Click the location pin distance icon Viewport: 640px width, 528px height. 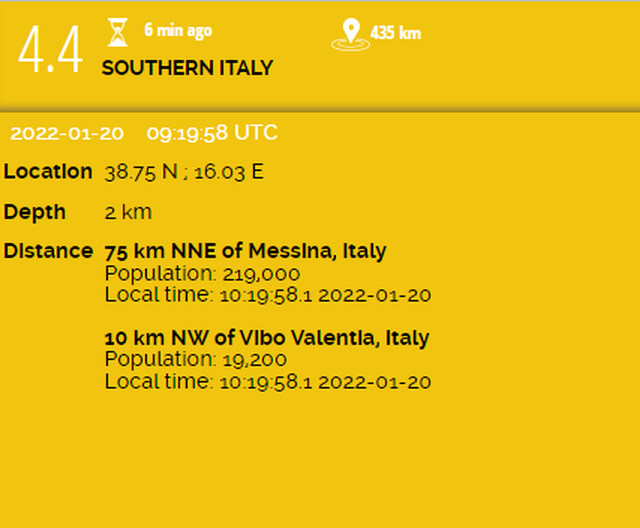pyautogui.click(x=348, y=33)
